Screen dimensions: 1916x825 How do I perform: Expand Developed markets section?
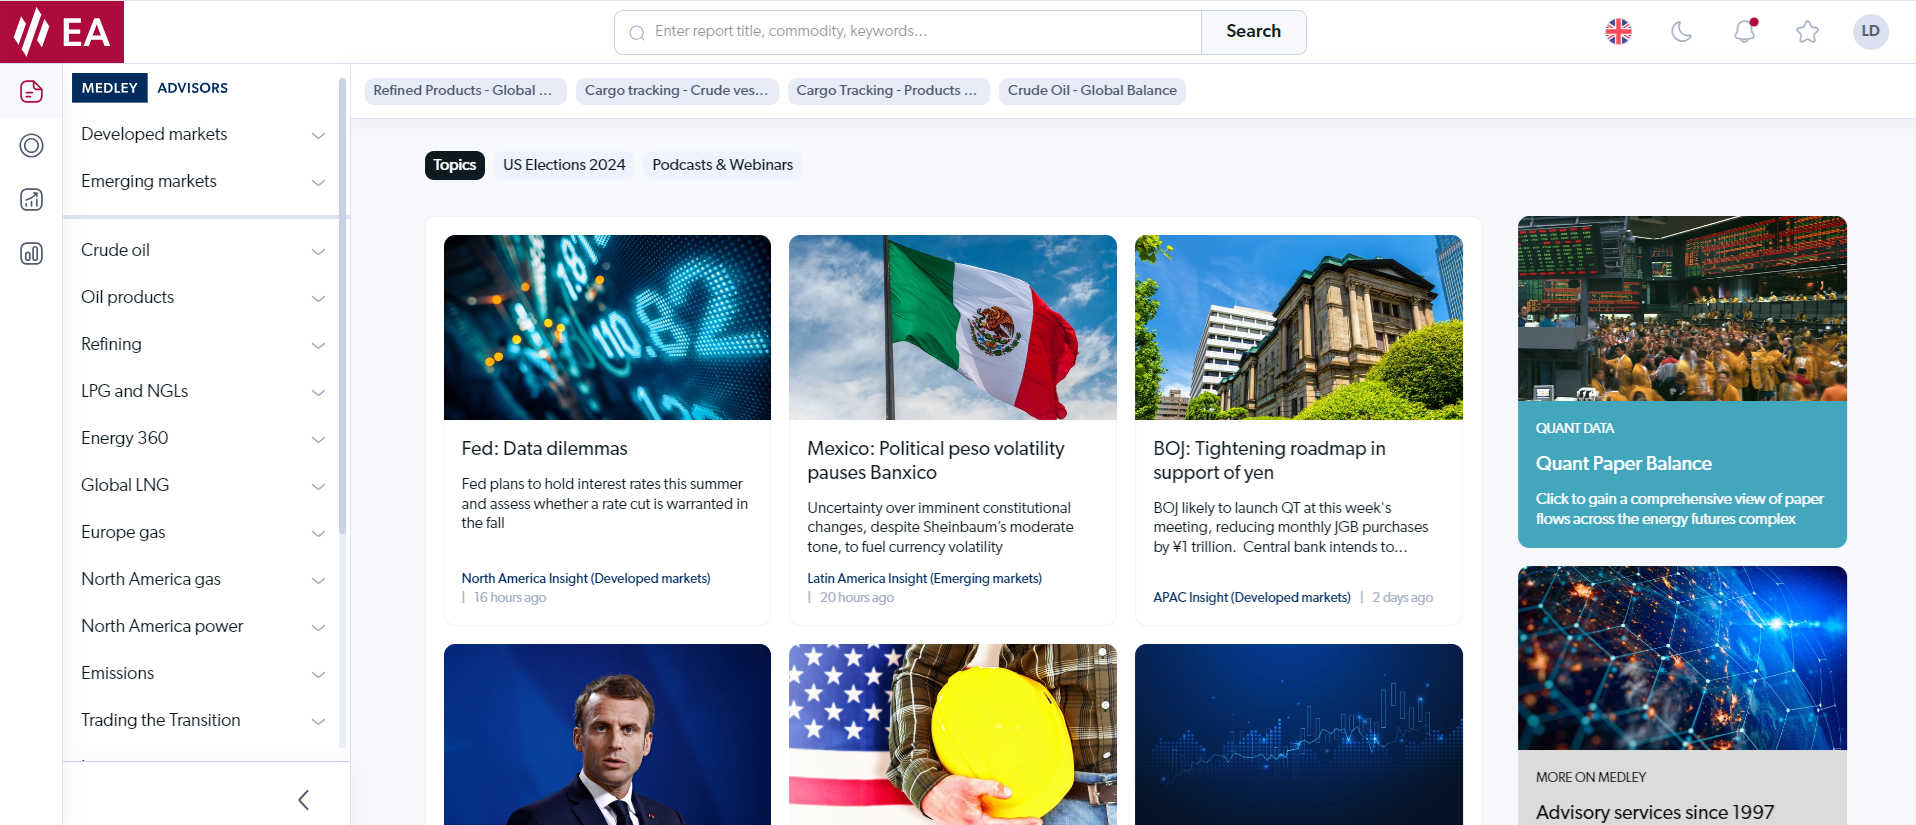click(203, 134)
